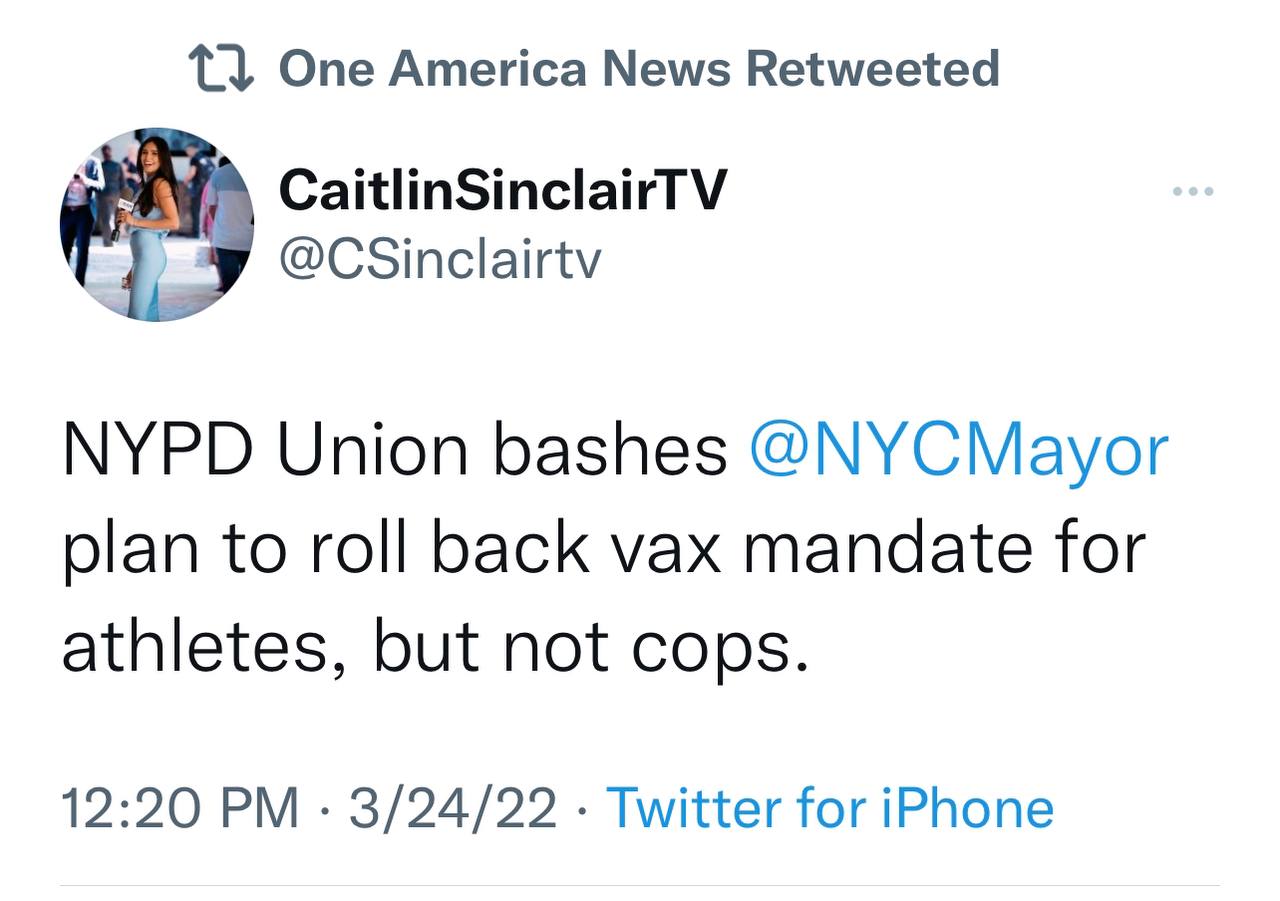Click the dot between time and date
This screenshot has width=1280, height=901.
[324, 807]
